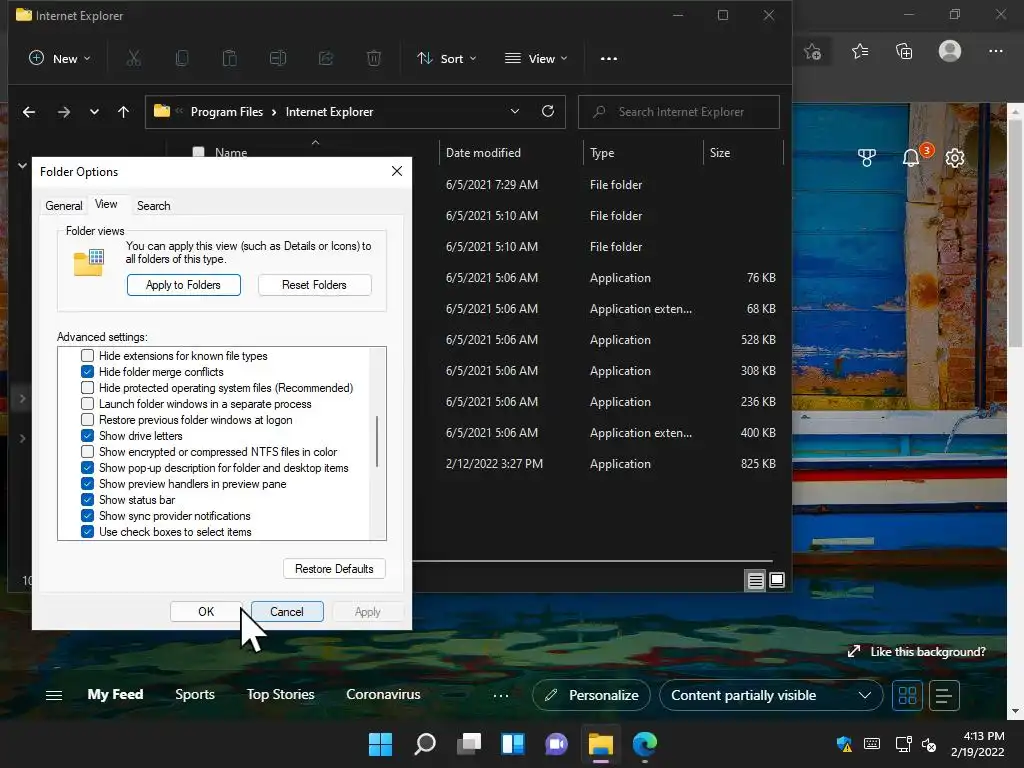Screen dimensions: 1024x768
Task: Go up one folder level with up arrow
Action: click(123, 112)
